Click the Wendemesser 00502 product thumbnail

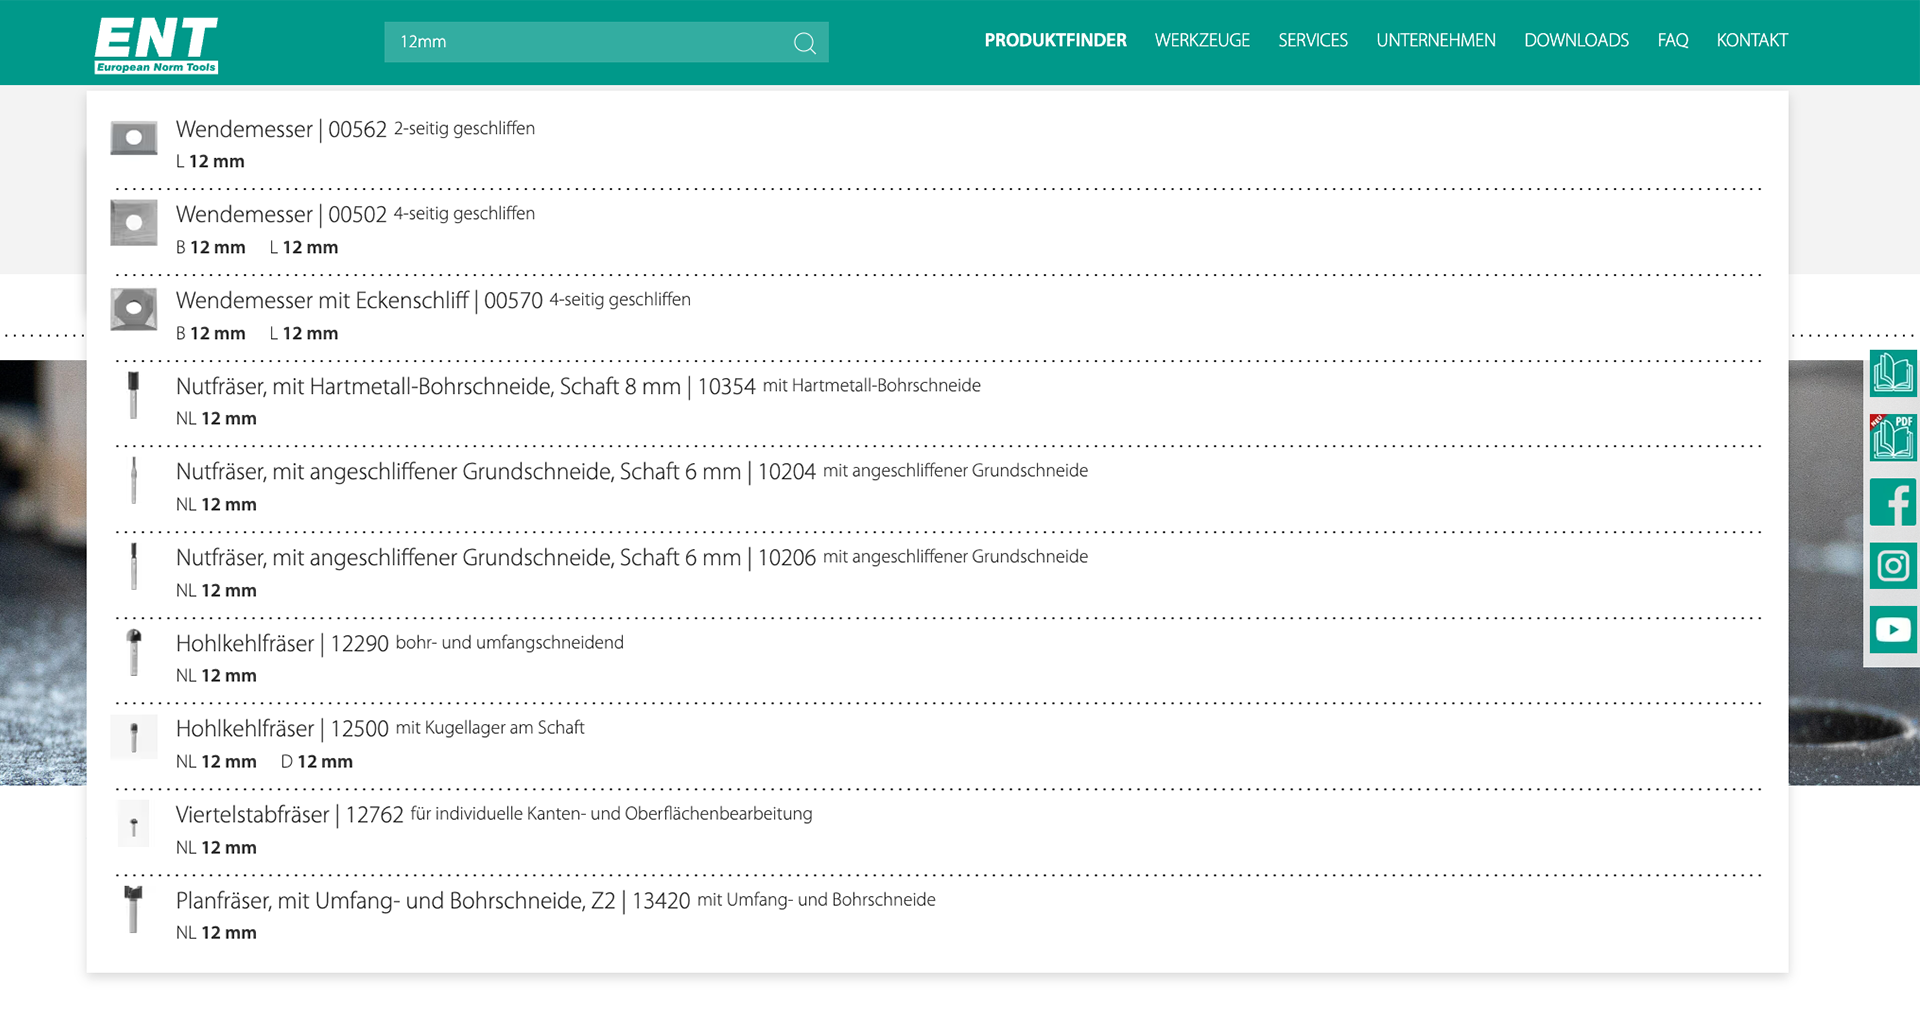coord(134,223)
